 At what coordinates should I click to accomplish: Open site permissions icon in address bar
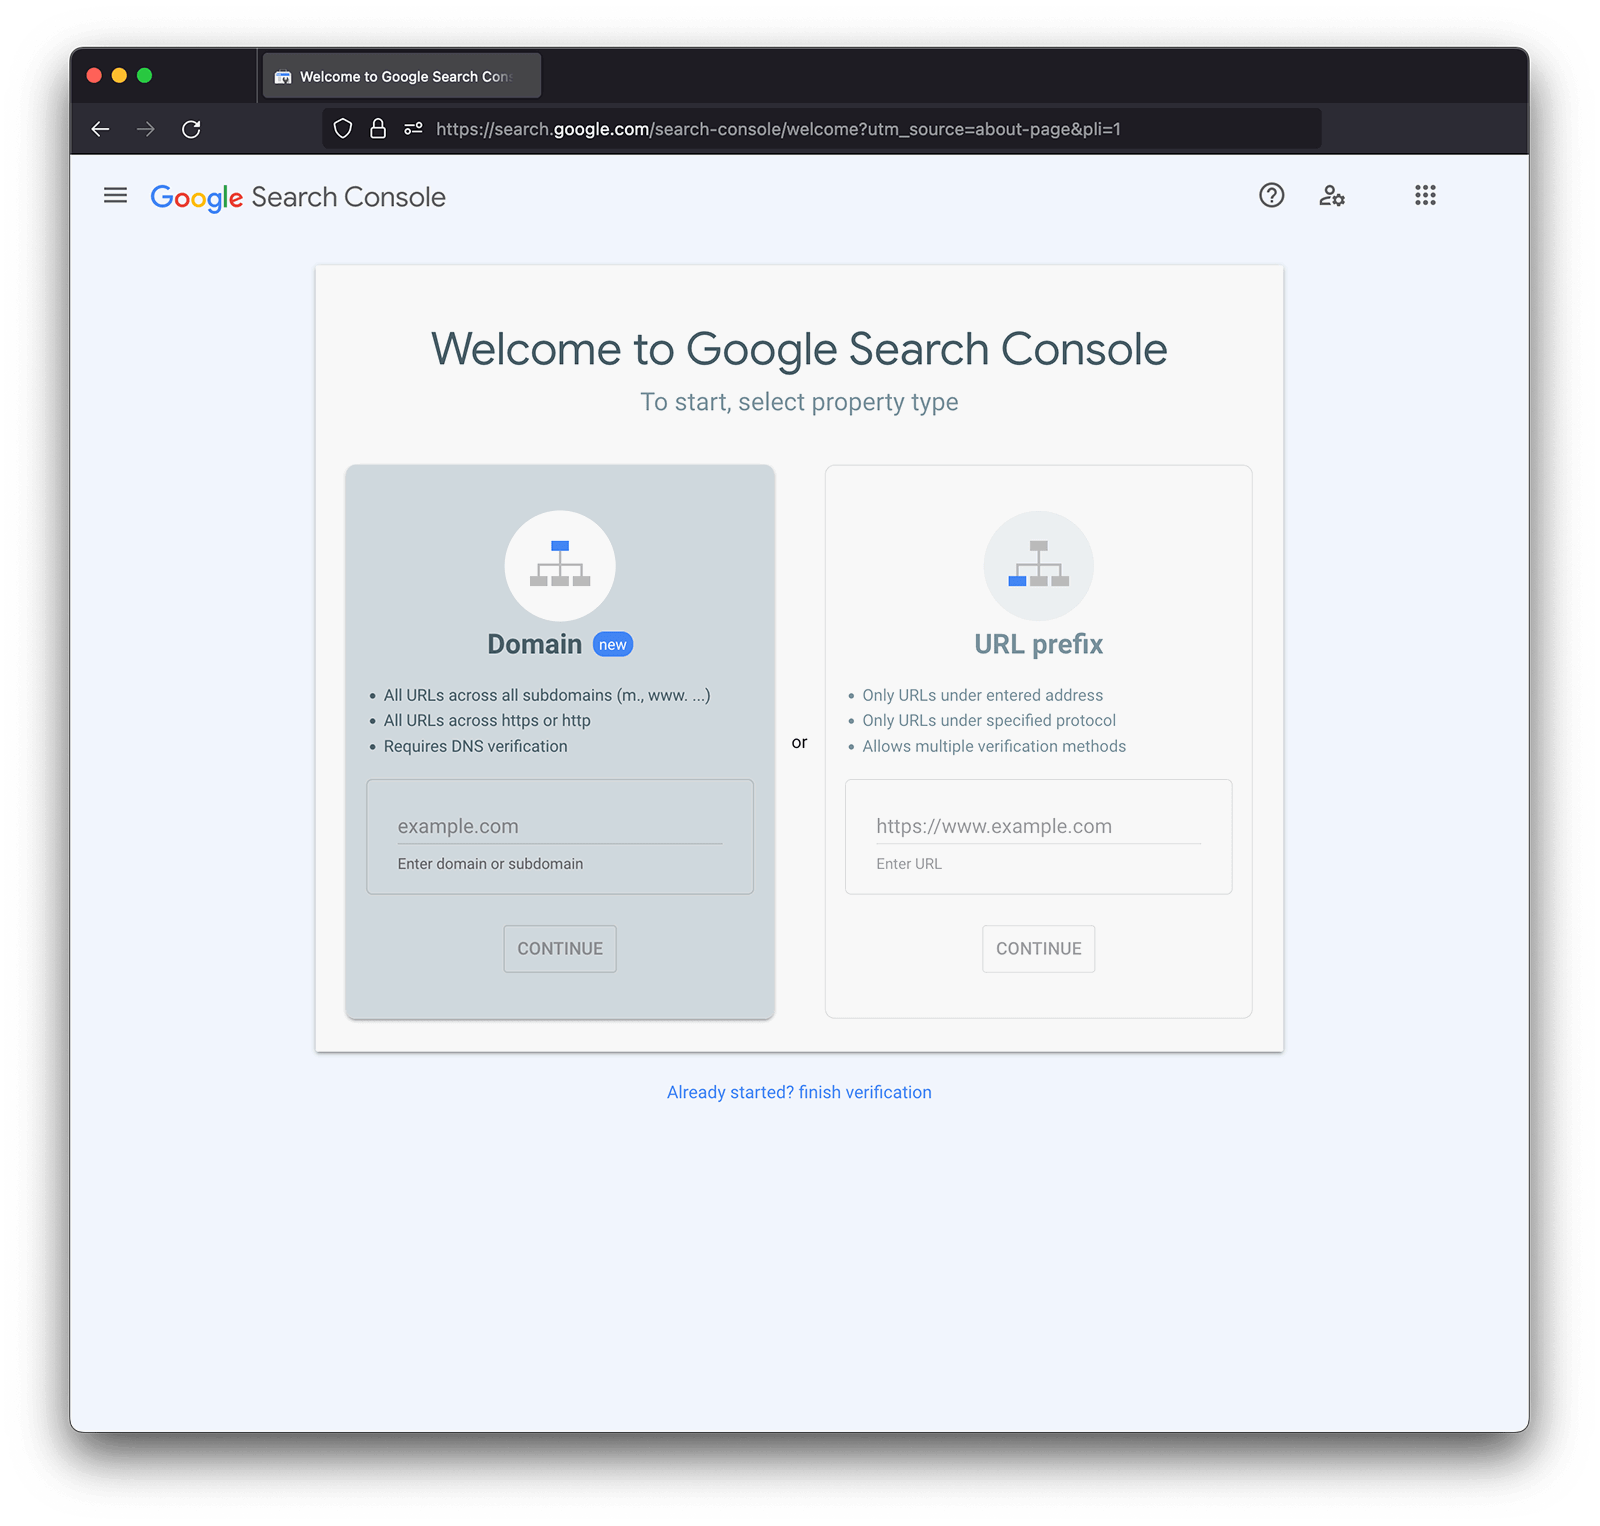point(413,129)
